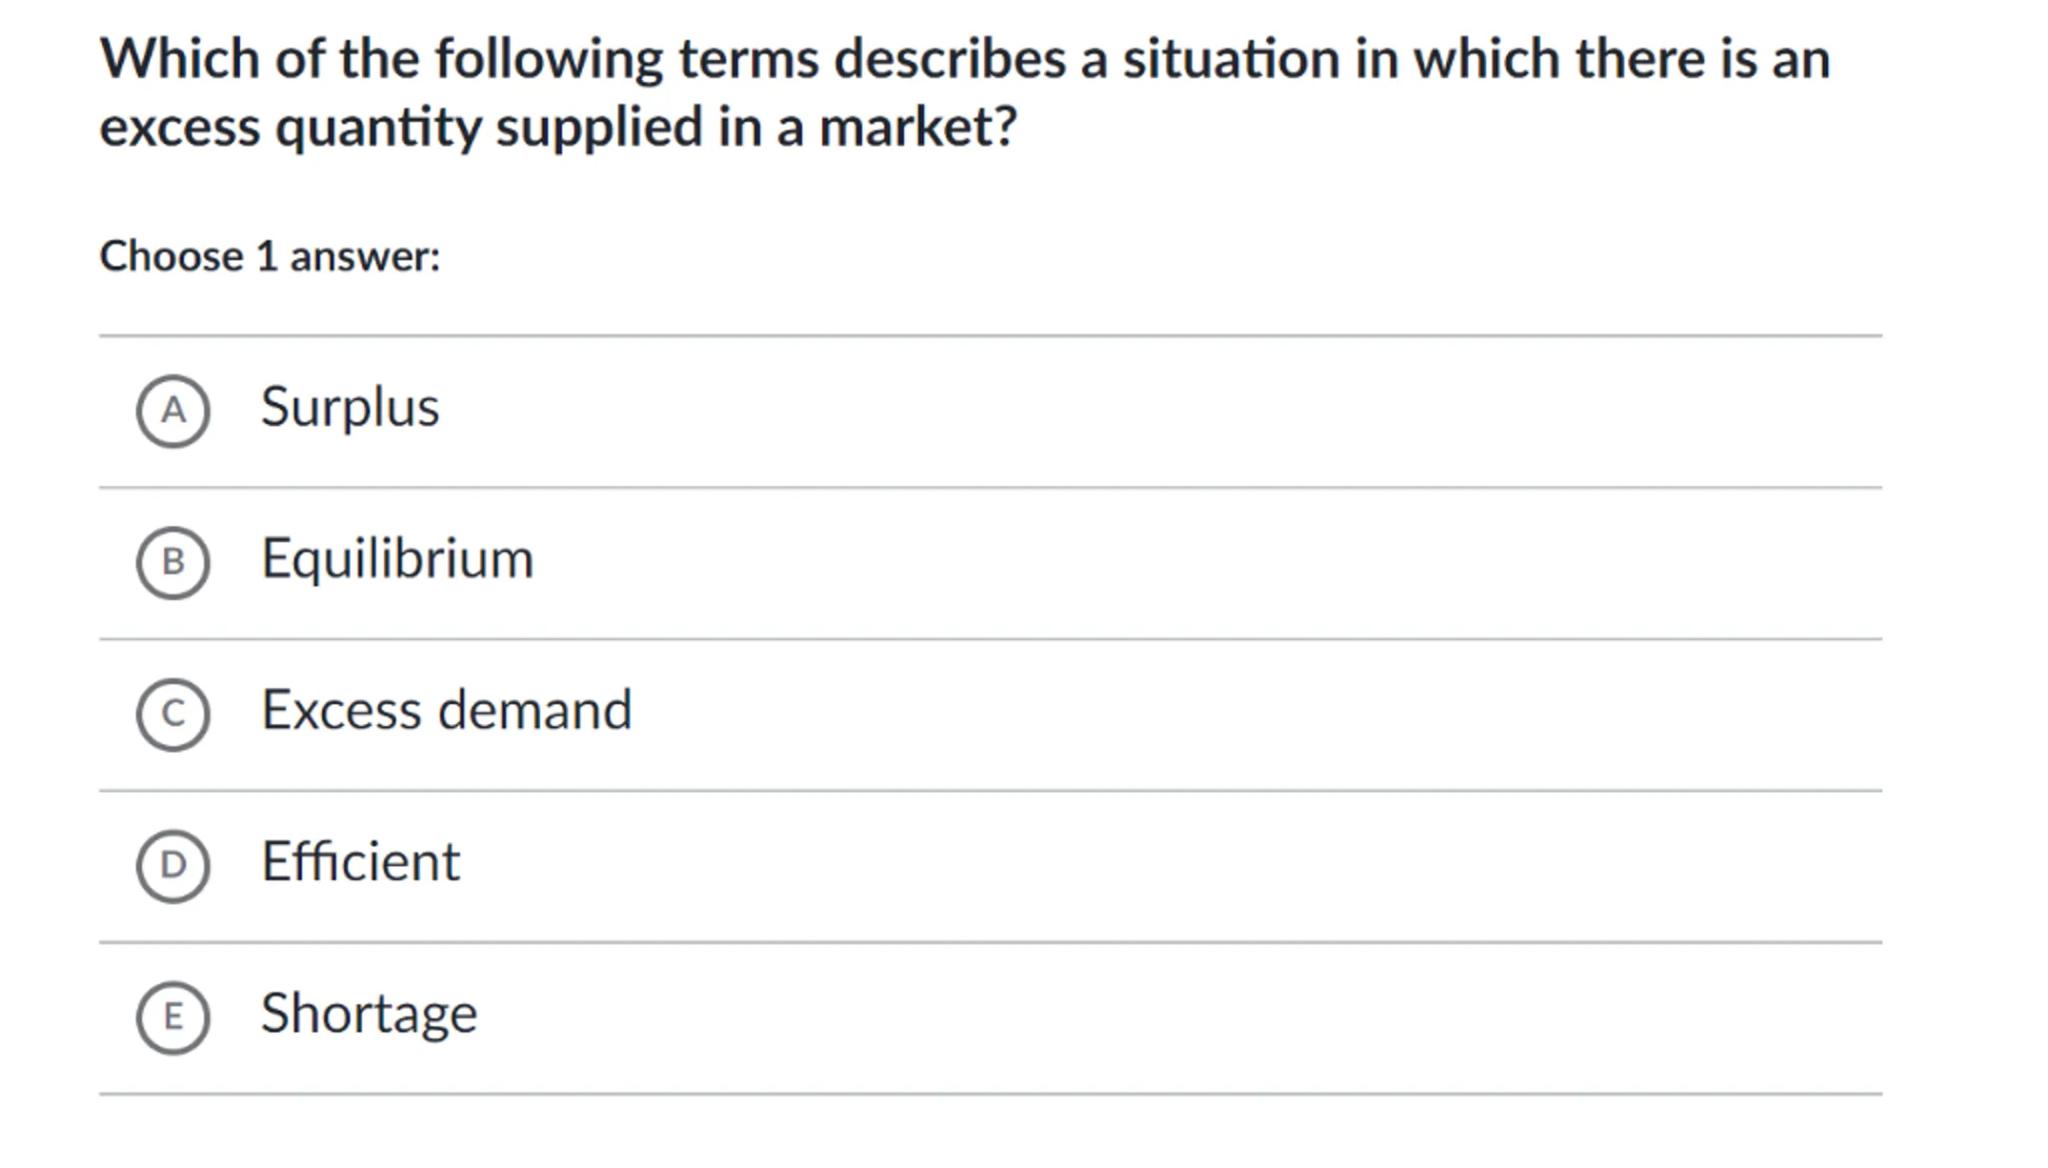Choose the circled B option marker
Screen dimensions: 2048x1168
[x=173, y=562]
